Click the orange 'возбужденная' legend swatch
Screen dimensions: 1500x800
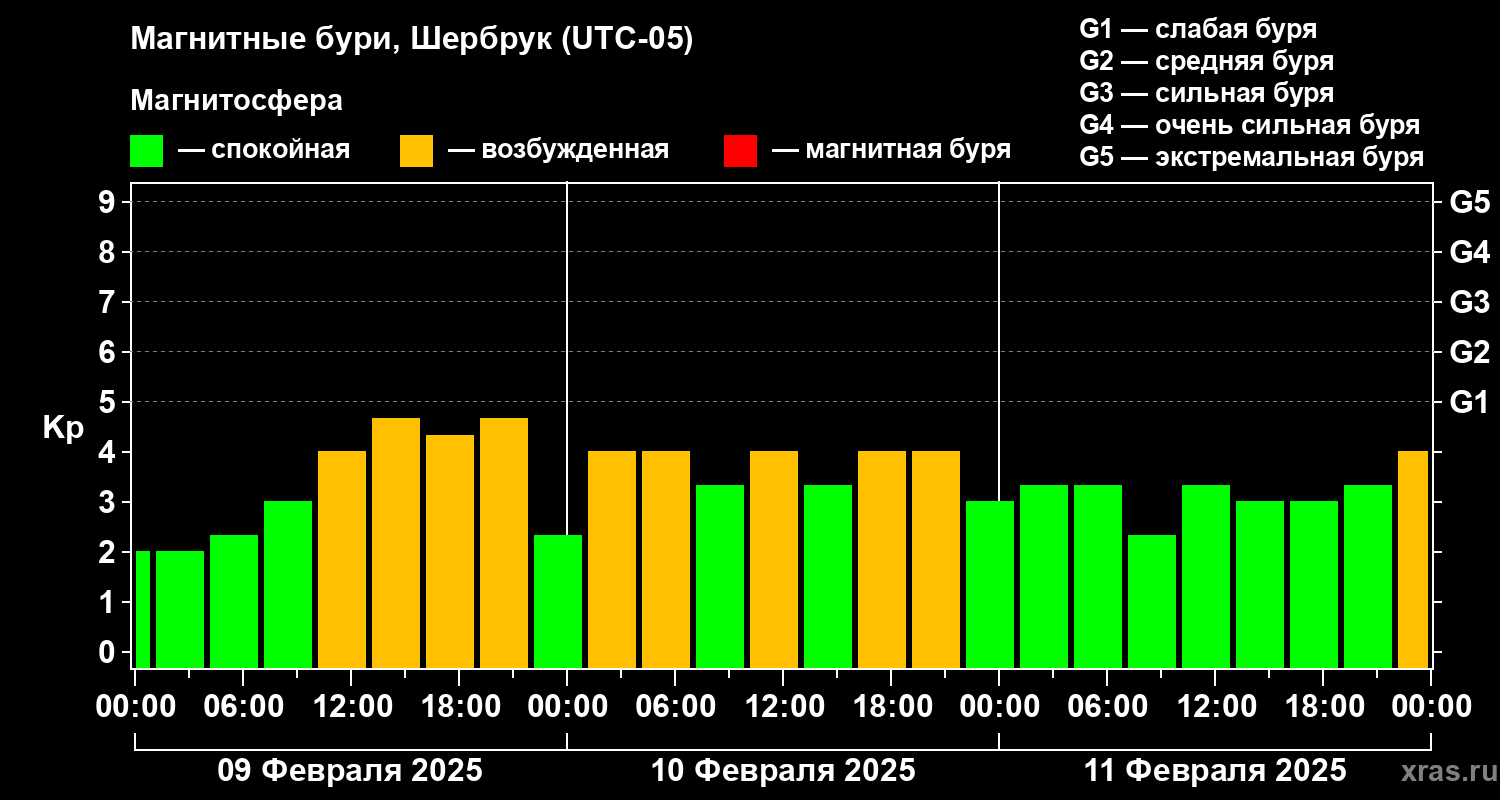pos(416,151)
